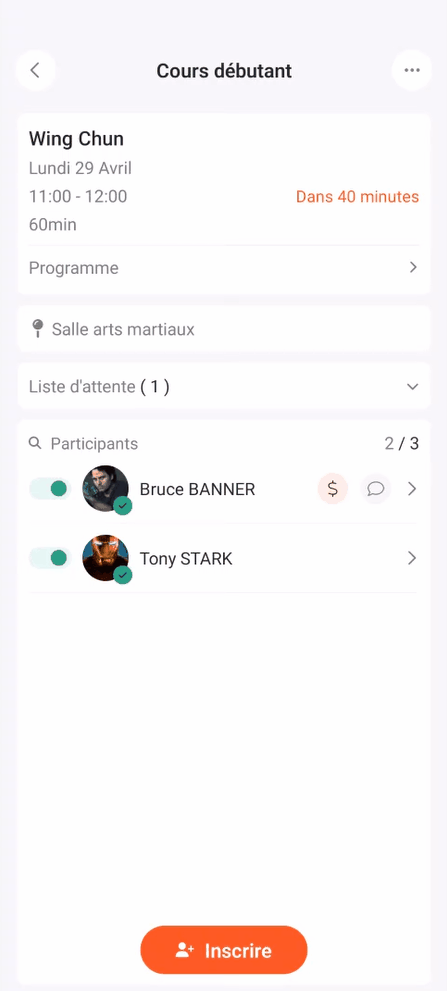Tap Tony Stark's green check badge
Viewport: 447px width, 991px height.
point(123,575)
